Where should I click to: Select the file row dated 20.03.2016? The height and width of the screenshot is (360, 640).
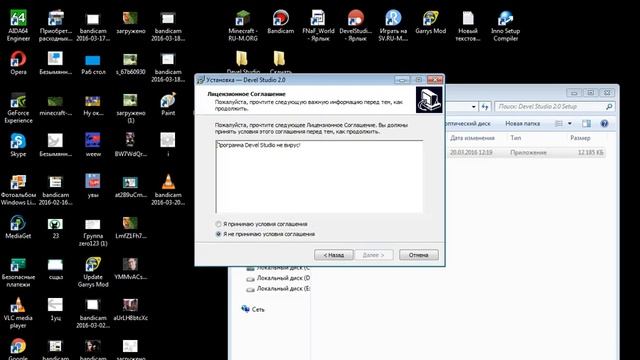(527, 153)
